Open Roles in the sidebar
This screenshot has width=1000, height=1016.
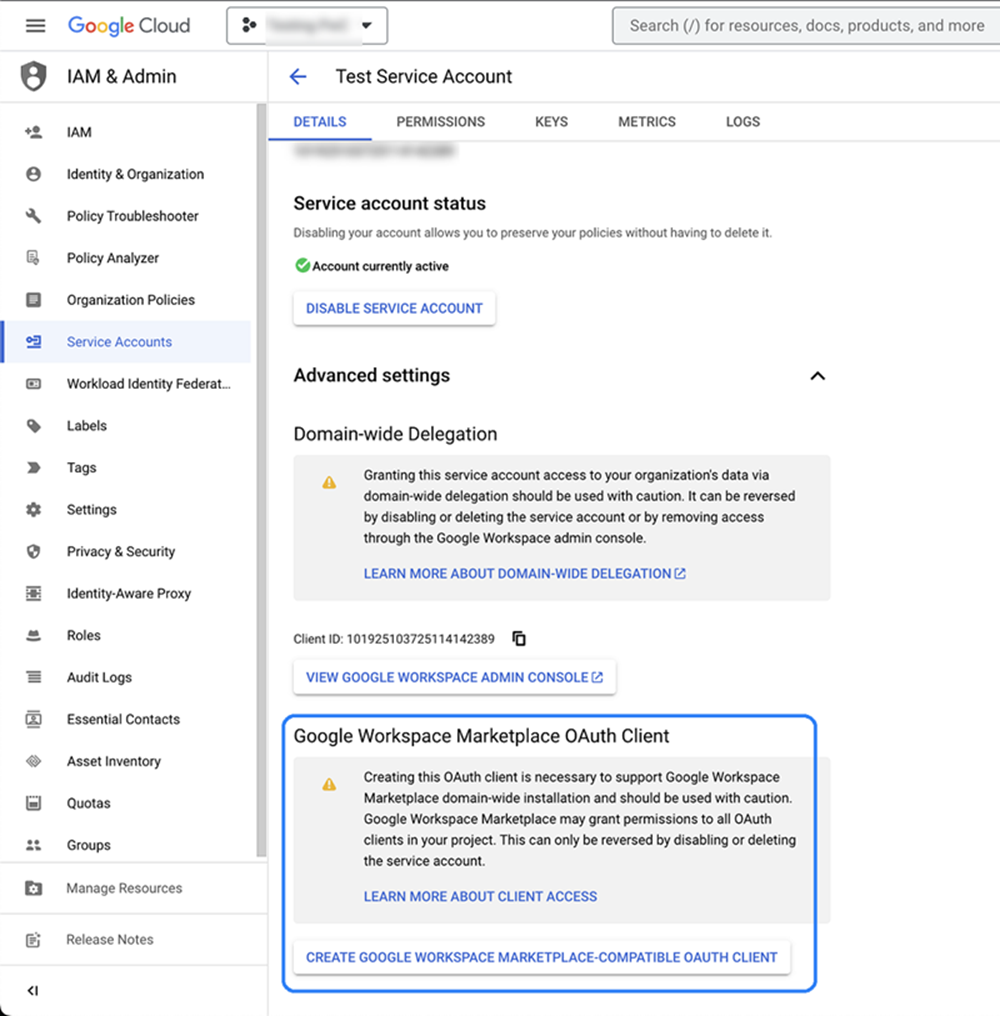(x=84, y=636)
